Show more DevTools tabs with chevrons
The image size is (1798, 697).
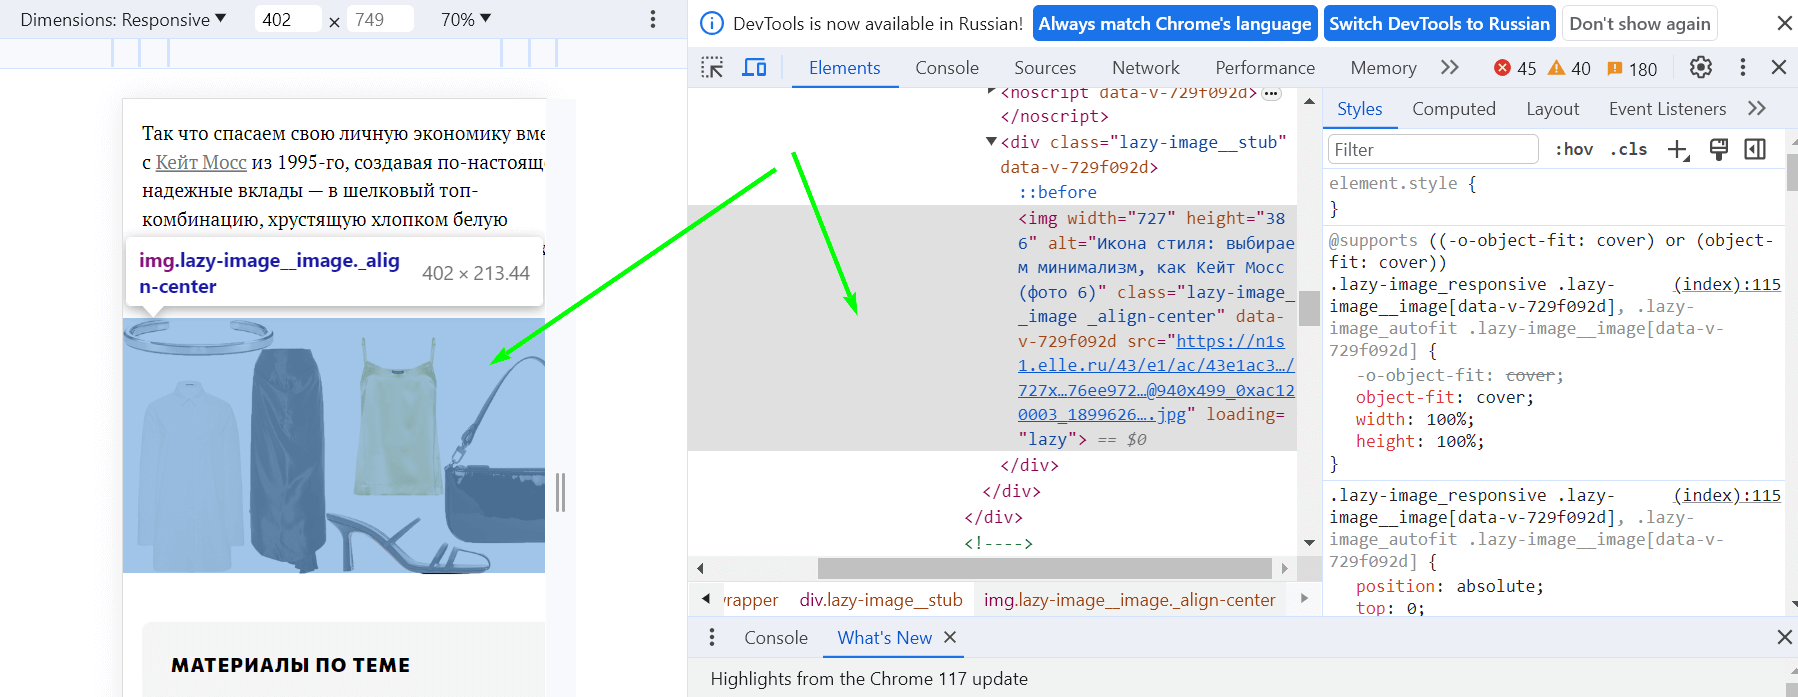(x=1449, y=67)
